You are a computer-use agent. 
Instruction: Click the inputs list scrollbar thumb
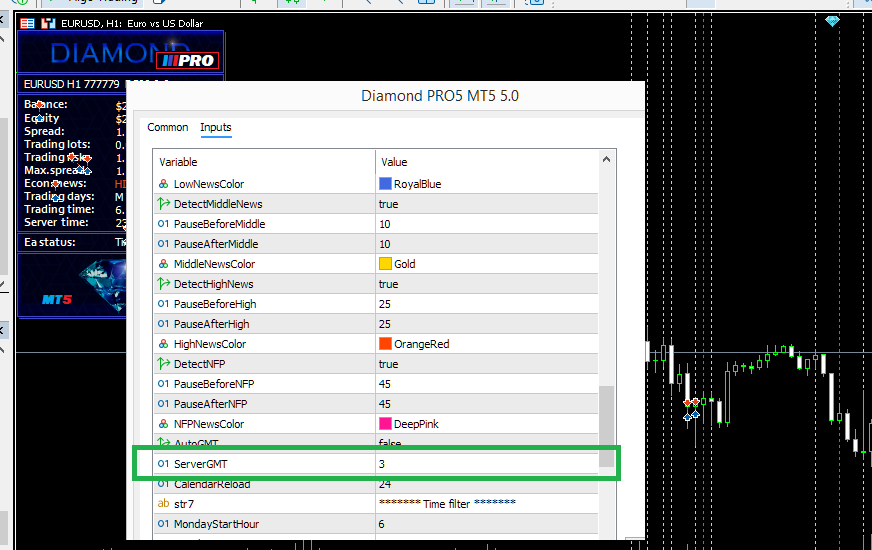pyautogui.click(x=606, y=427)
